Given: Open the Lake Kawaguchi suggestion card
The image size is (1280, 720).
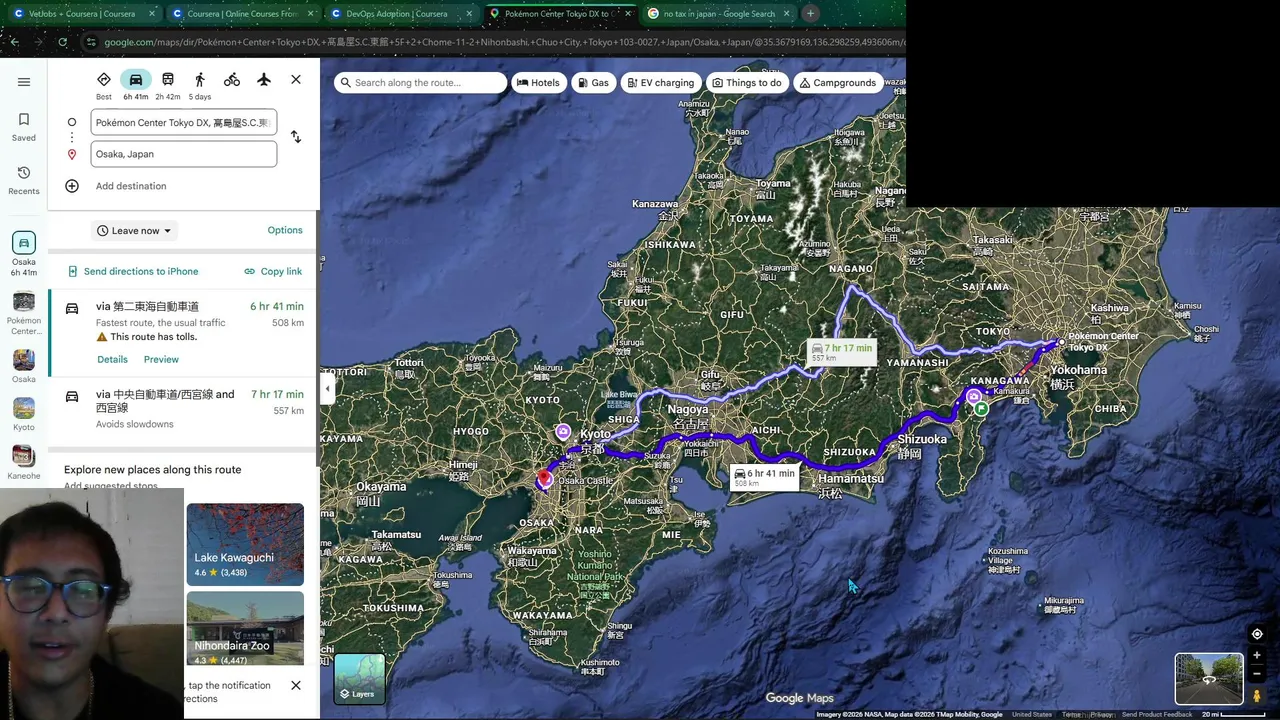Looking at the screenshot, I should click(245, 544).
